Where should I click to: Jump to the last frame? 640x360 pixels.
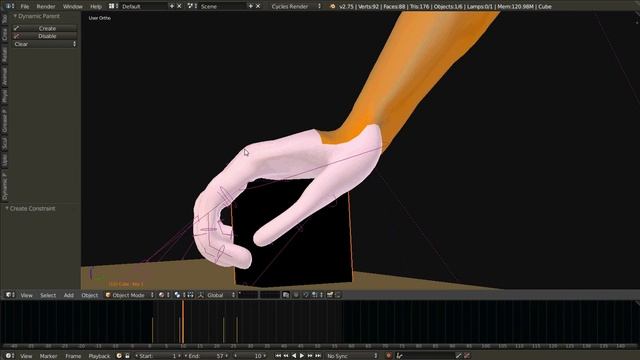318,356
